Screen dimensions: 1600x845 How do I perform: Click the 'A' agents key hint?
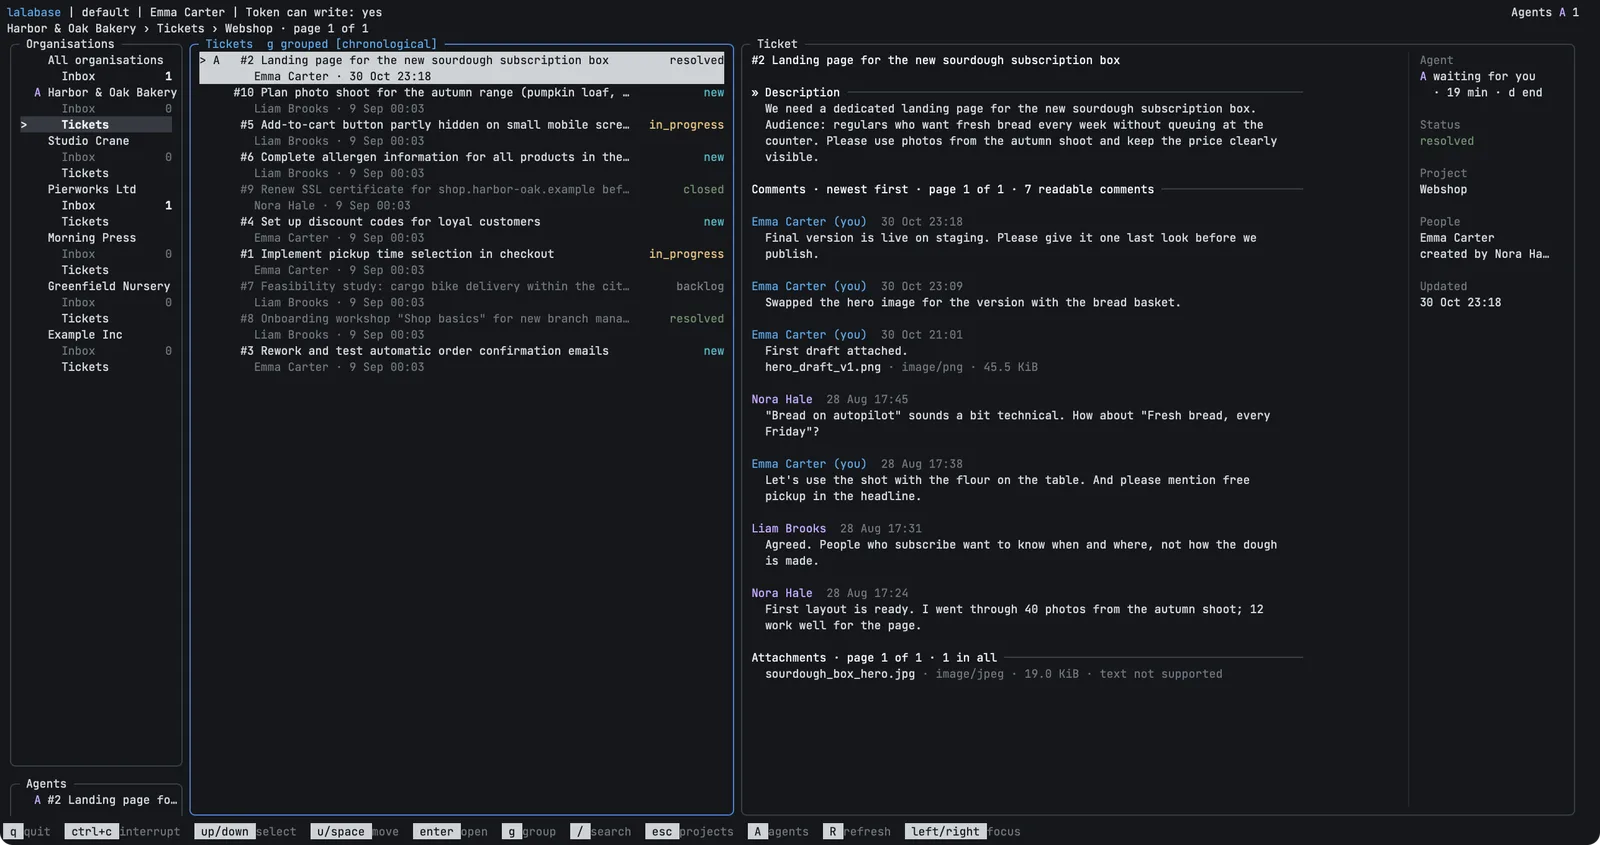coord(778,831)
